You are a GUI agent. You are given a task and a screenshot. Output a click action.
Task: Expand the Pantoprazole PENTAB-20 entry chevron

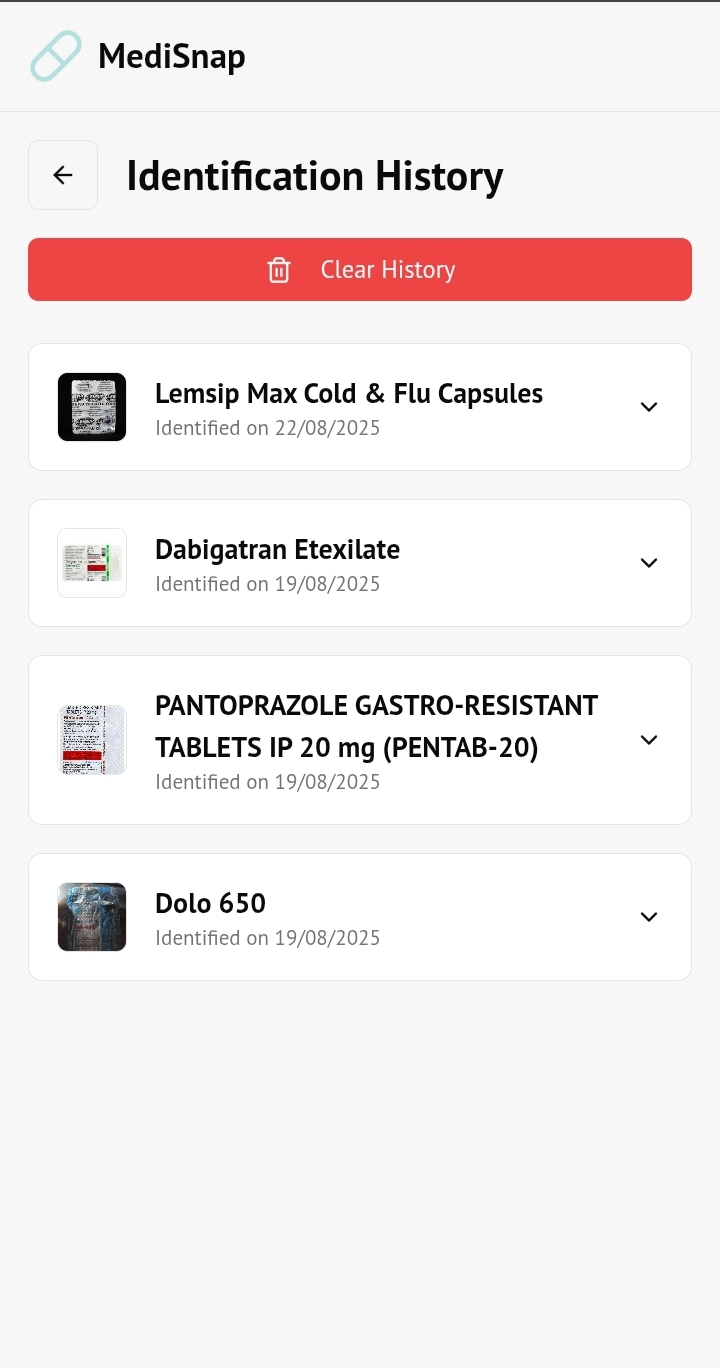point(649,740)
